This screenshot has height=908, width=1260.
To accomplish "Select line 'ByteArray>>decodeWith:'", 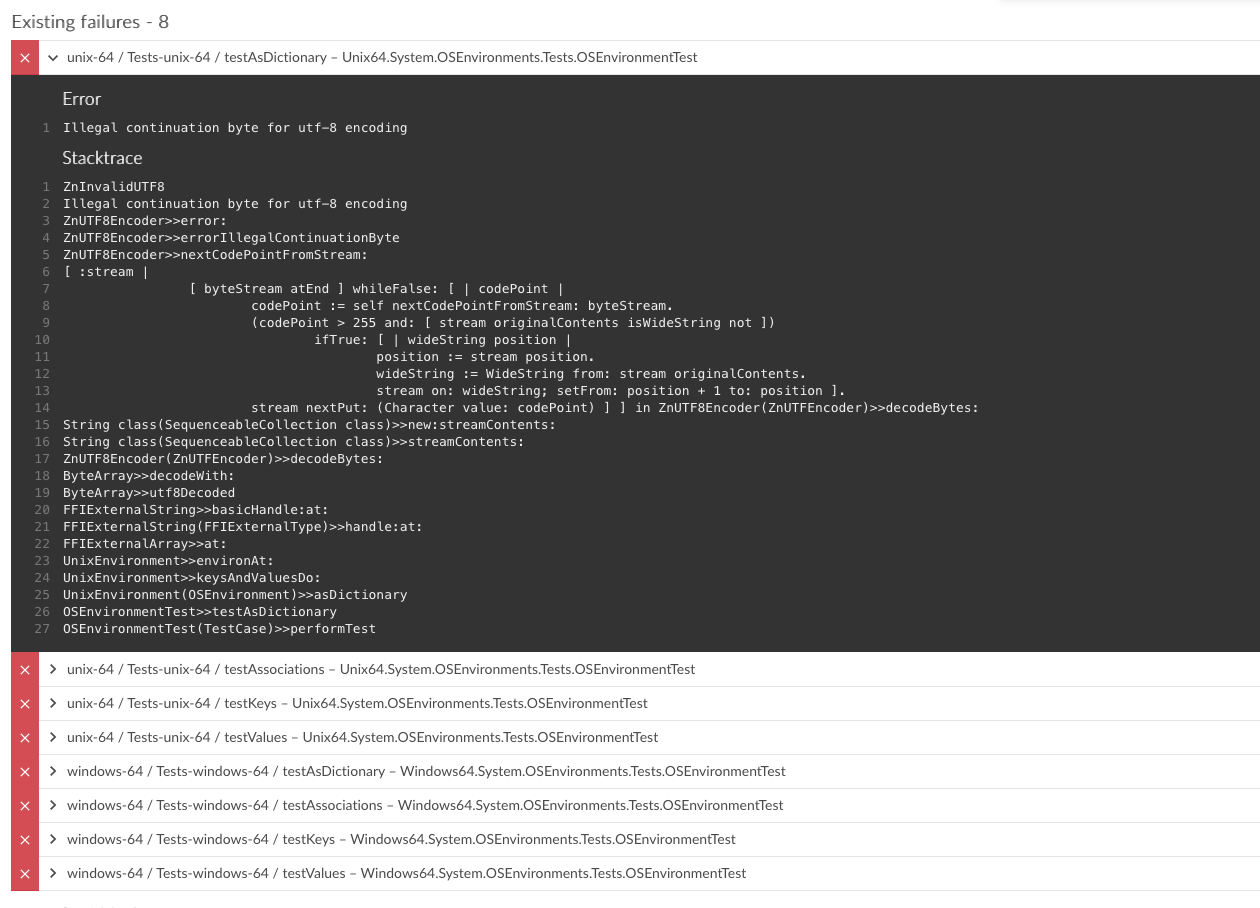I will click(149, 476).
